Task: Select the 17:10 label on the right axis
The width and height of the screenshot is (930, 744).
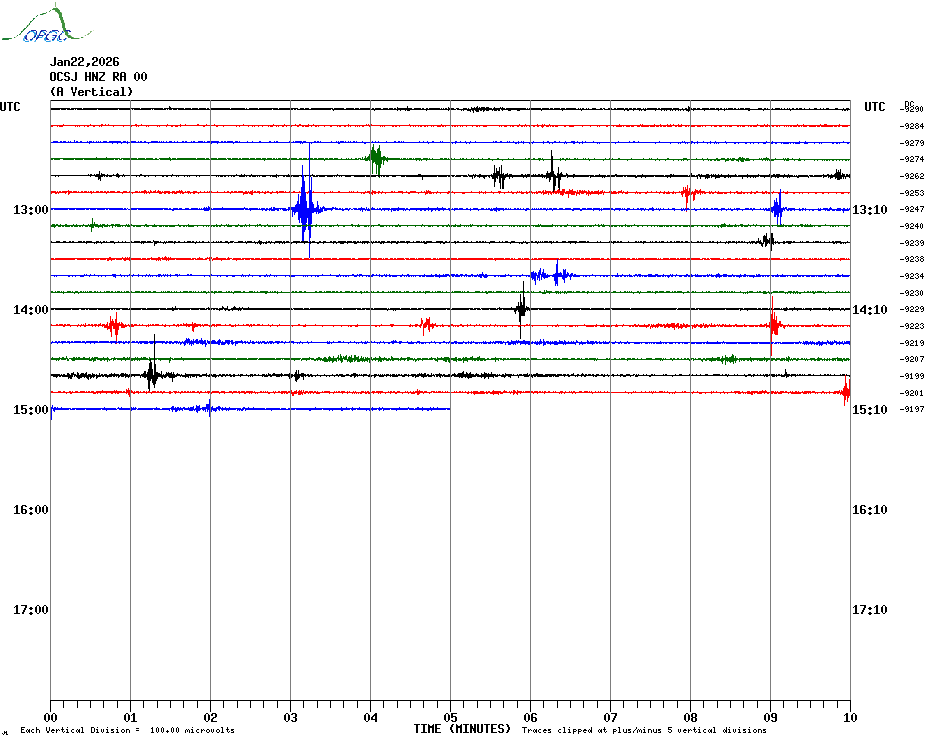Action: coord(869,610)
